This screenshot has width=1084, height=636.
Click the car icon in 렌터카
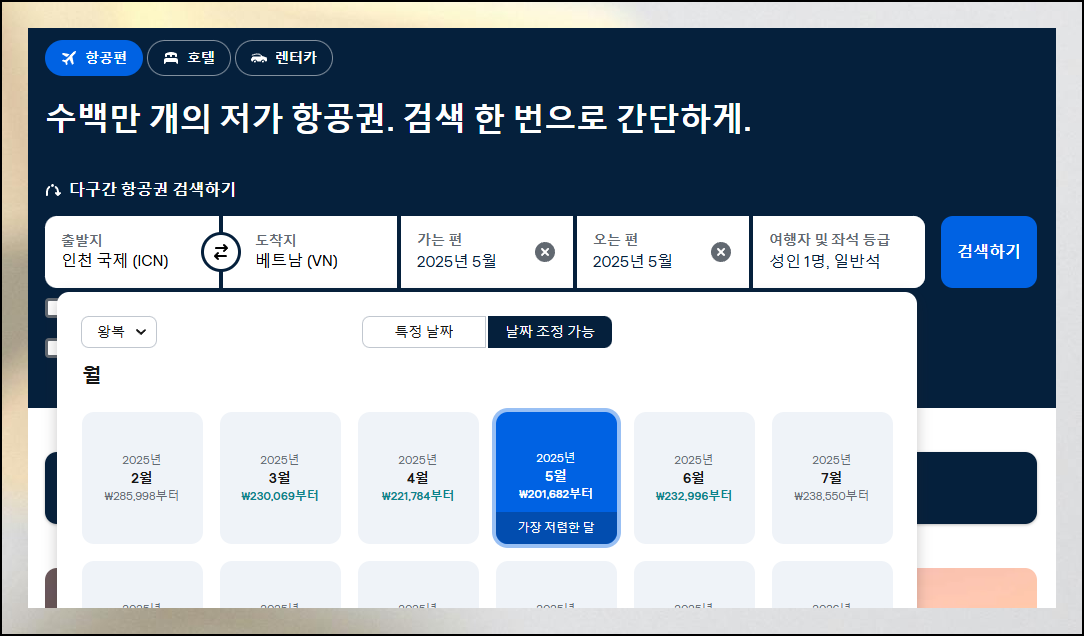pos(259,58)
